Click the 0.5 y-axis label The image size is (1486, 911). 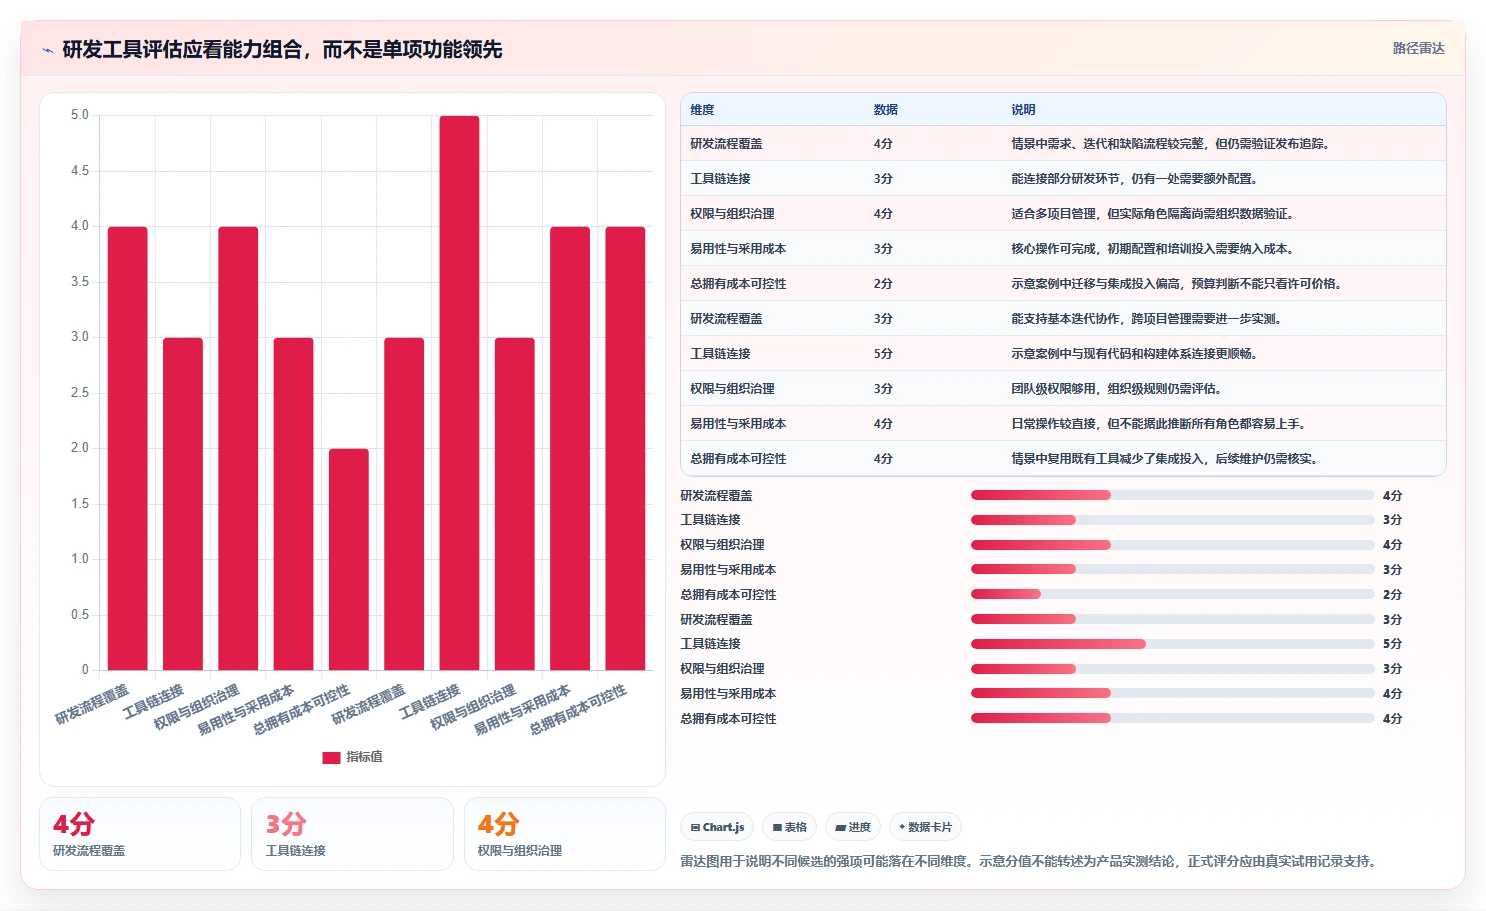tap(80, 615)
